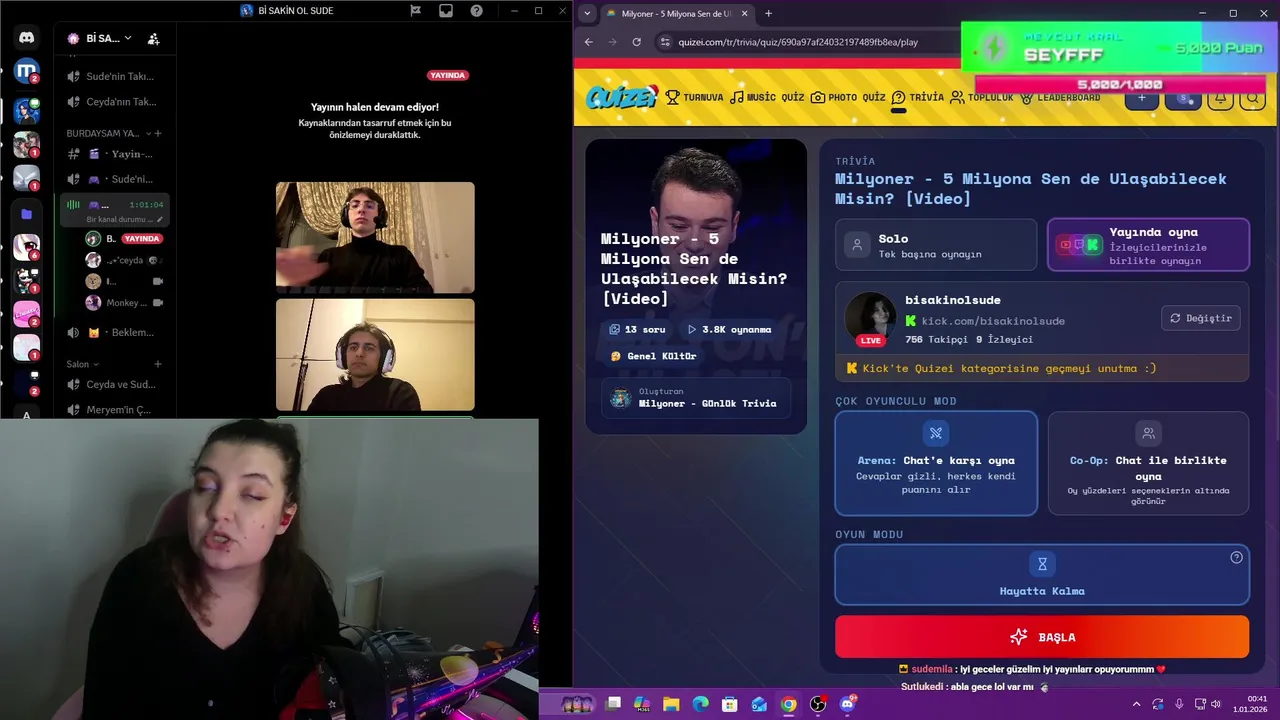This screenshot has width=1280, height=720.
Task: Select Yayında oyna mode
Action: (x=1148, y=245)
